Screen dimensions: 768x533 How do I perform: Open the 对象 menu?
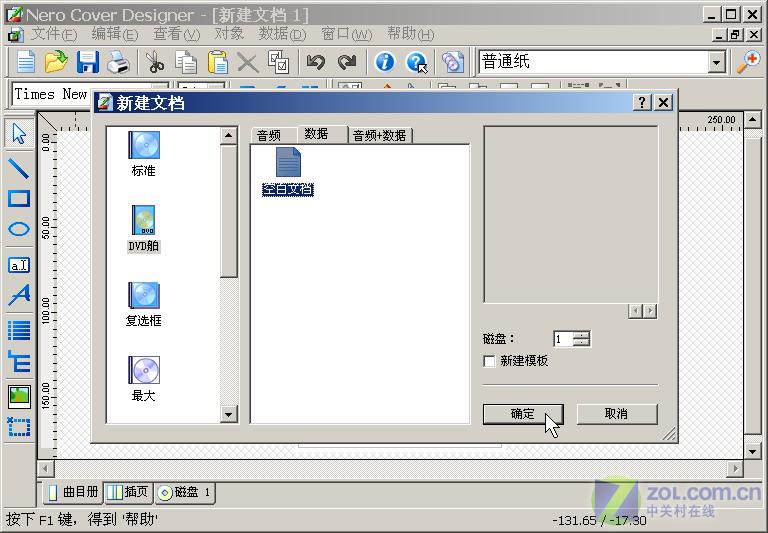[x=229, y=34]
